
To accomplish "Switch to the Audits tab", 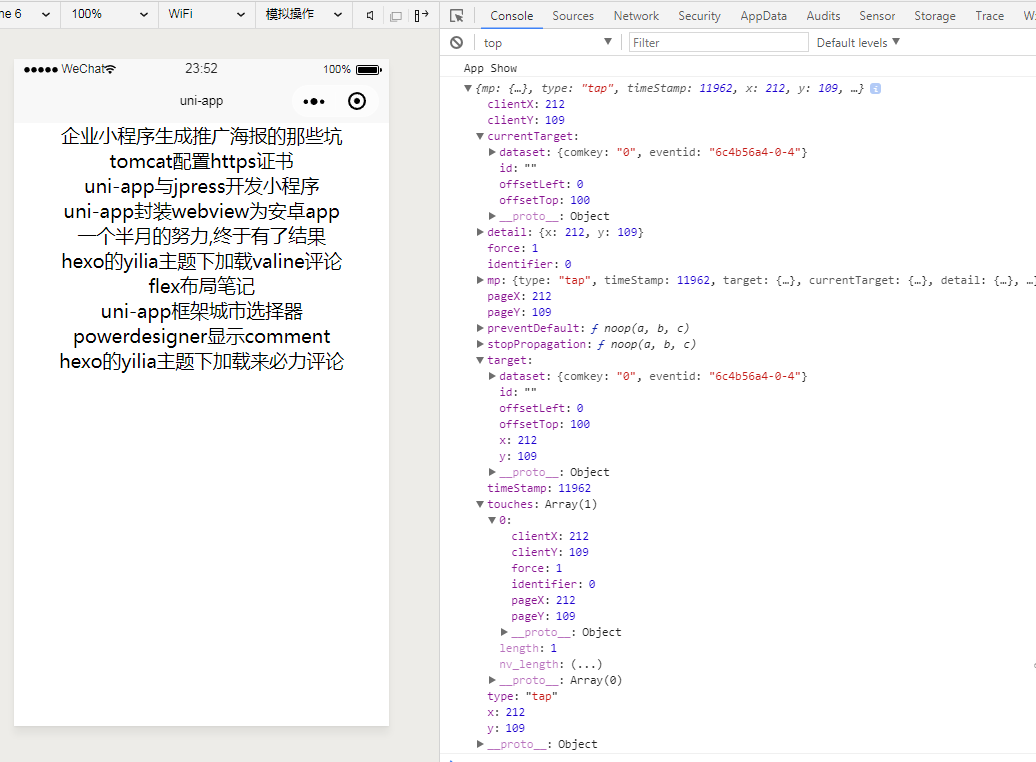I will coord(823,15).
